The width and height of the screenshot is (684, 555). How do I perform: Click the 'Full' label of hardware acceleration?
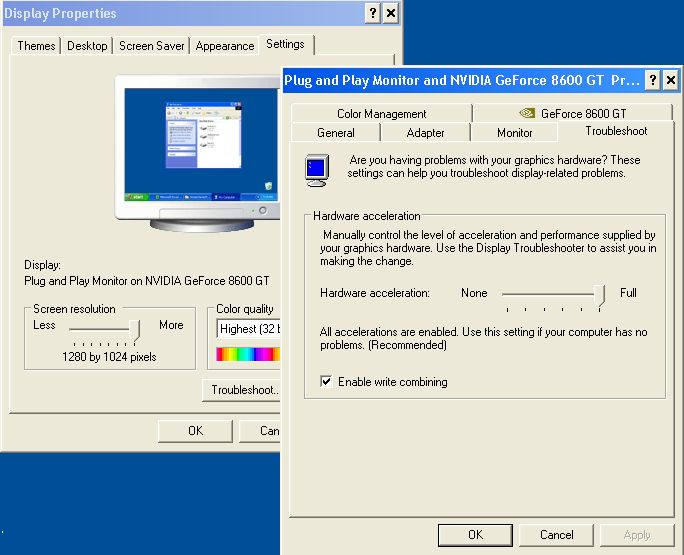click(x=628, y=293)
